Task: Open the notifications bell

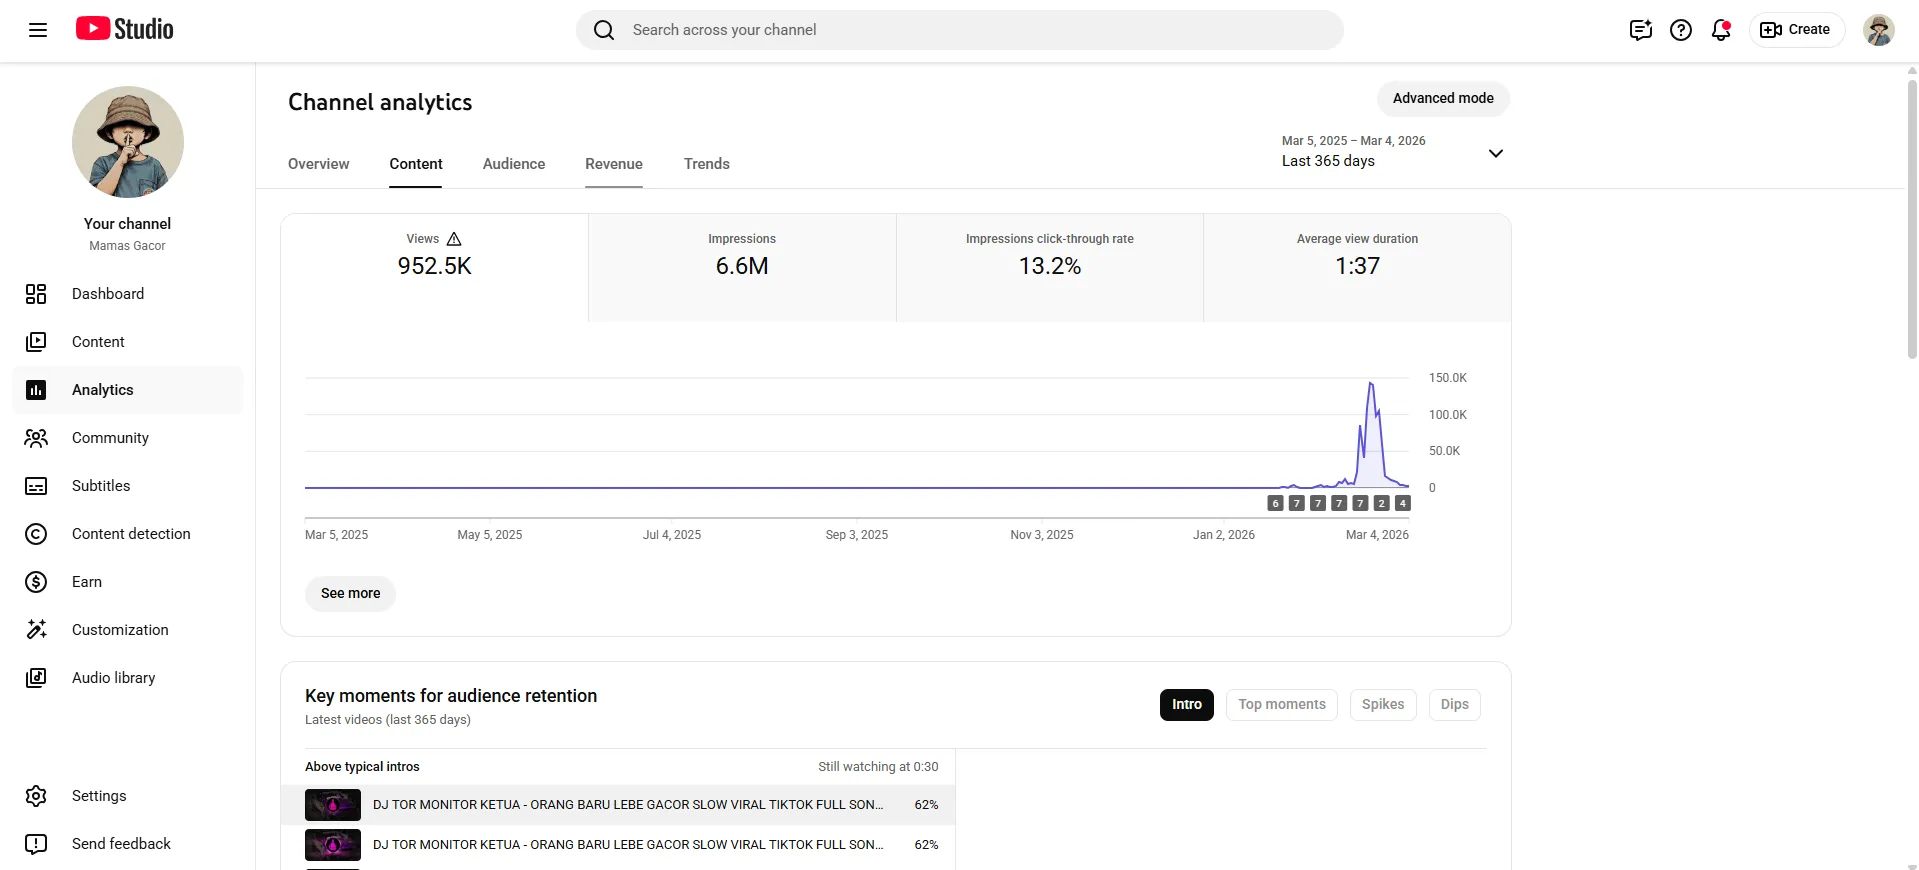Action: (1721, 30)
